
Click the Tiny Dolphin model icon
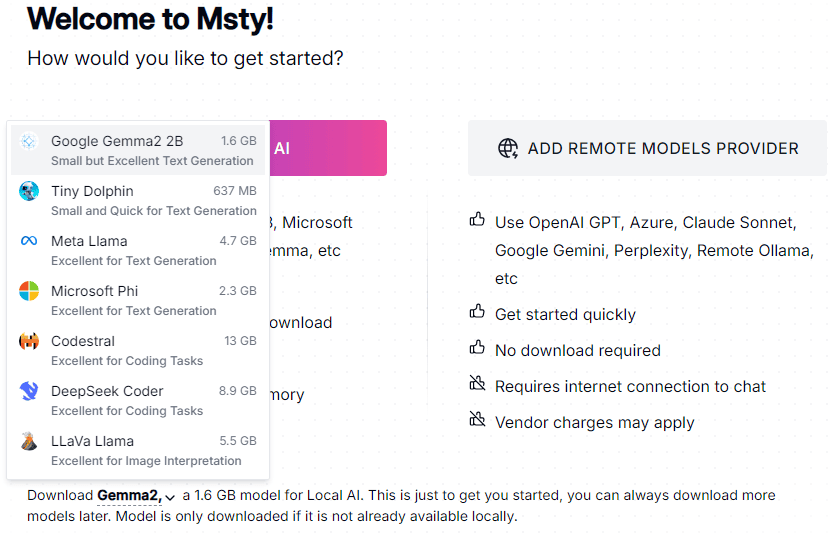[x=29, y=191]
